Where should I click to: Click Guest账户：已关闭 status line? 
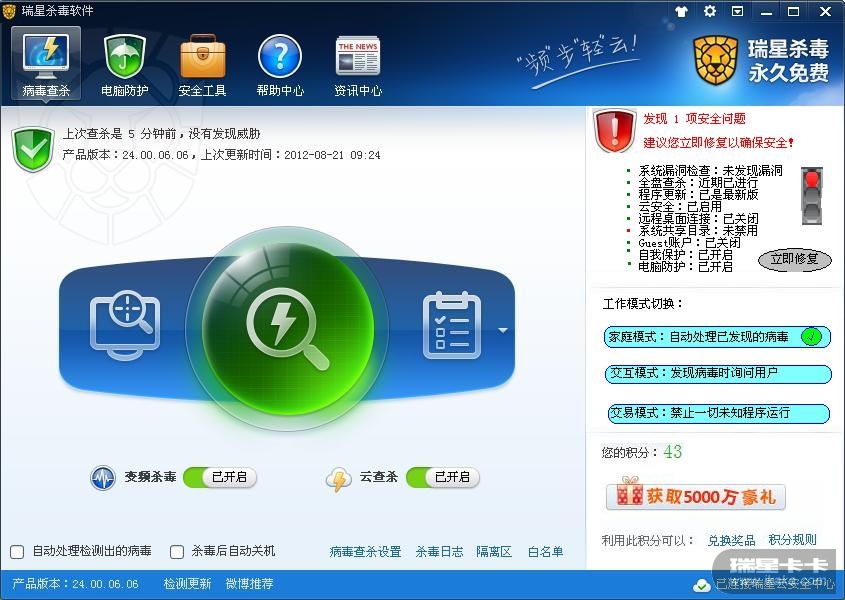[689, 243]
